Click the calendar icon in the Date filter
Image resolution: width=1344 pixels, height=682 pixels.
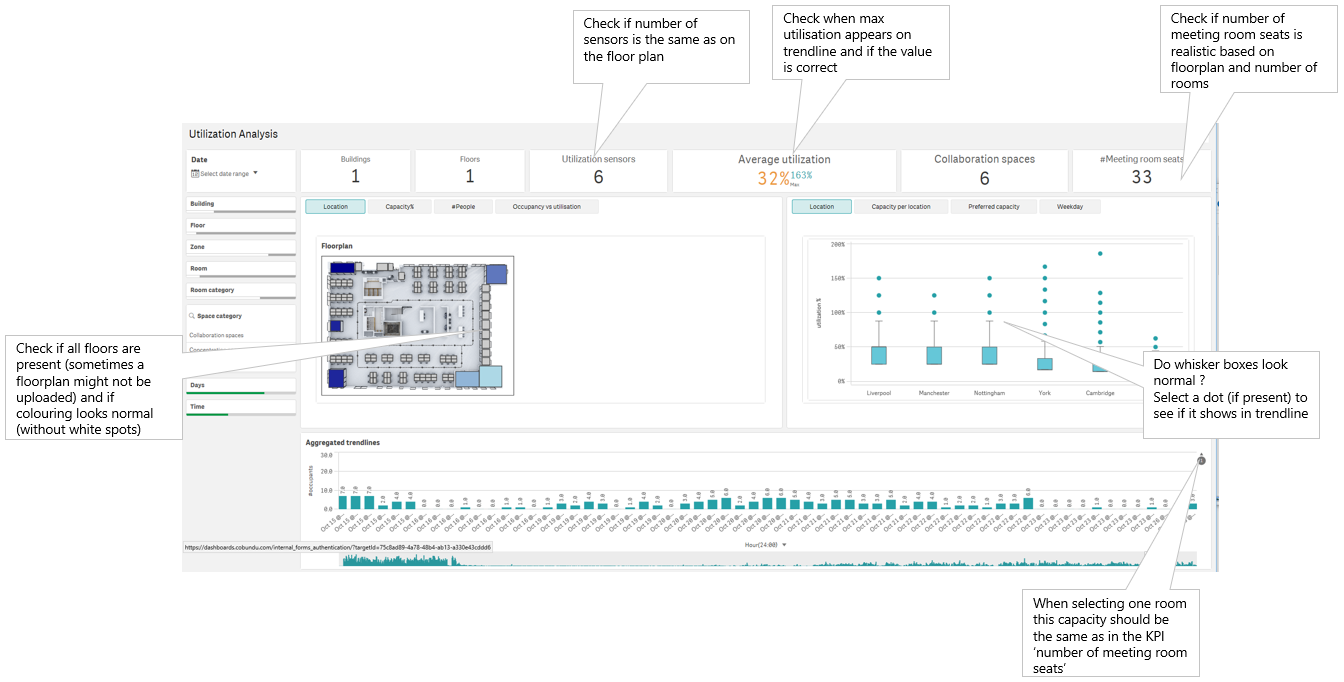coord(194,174)
